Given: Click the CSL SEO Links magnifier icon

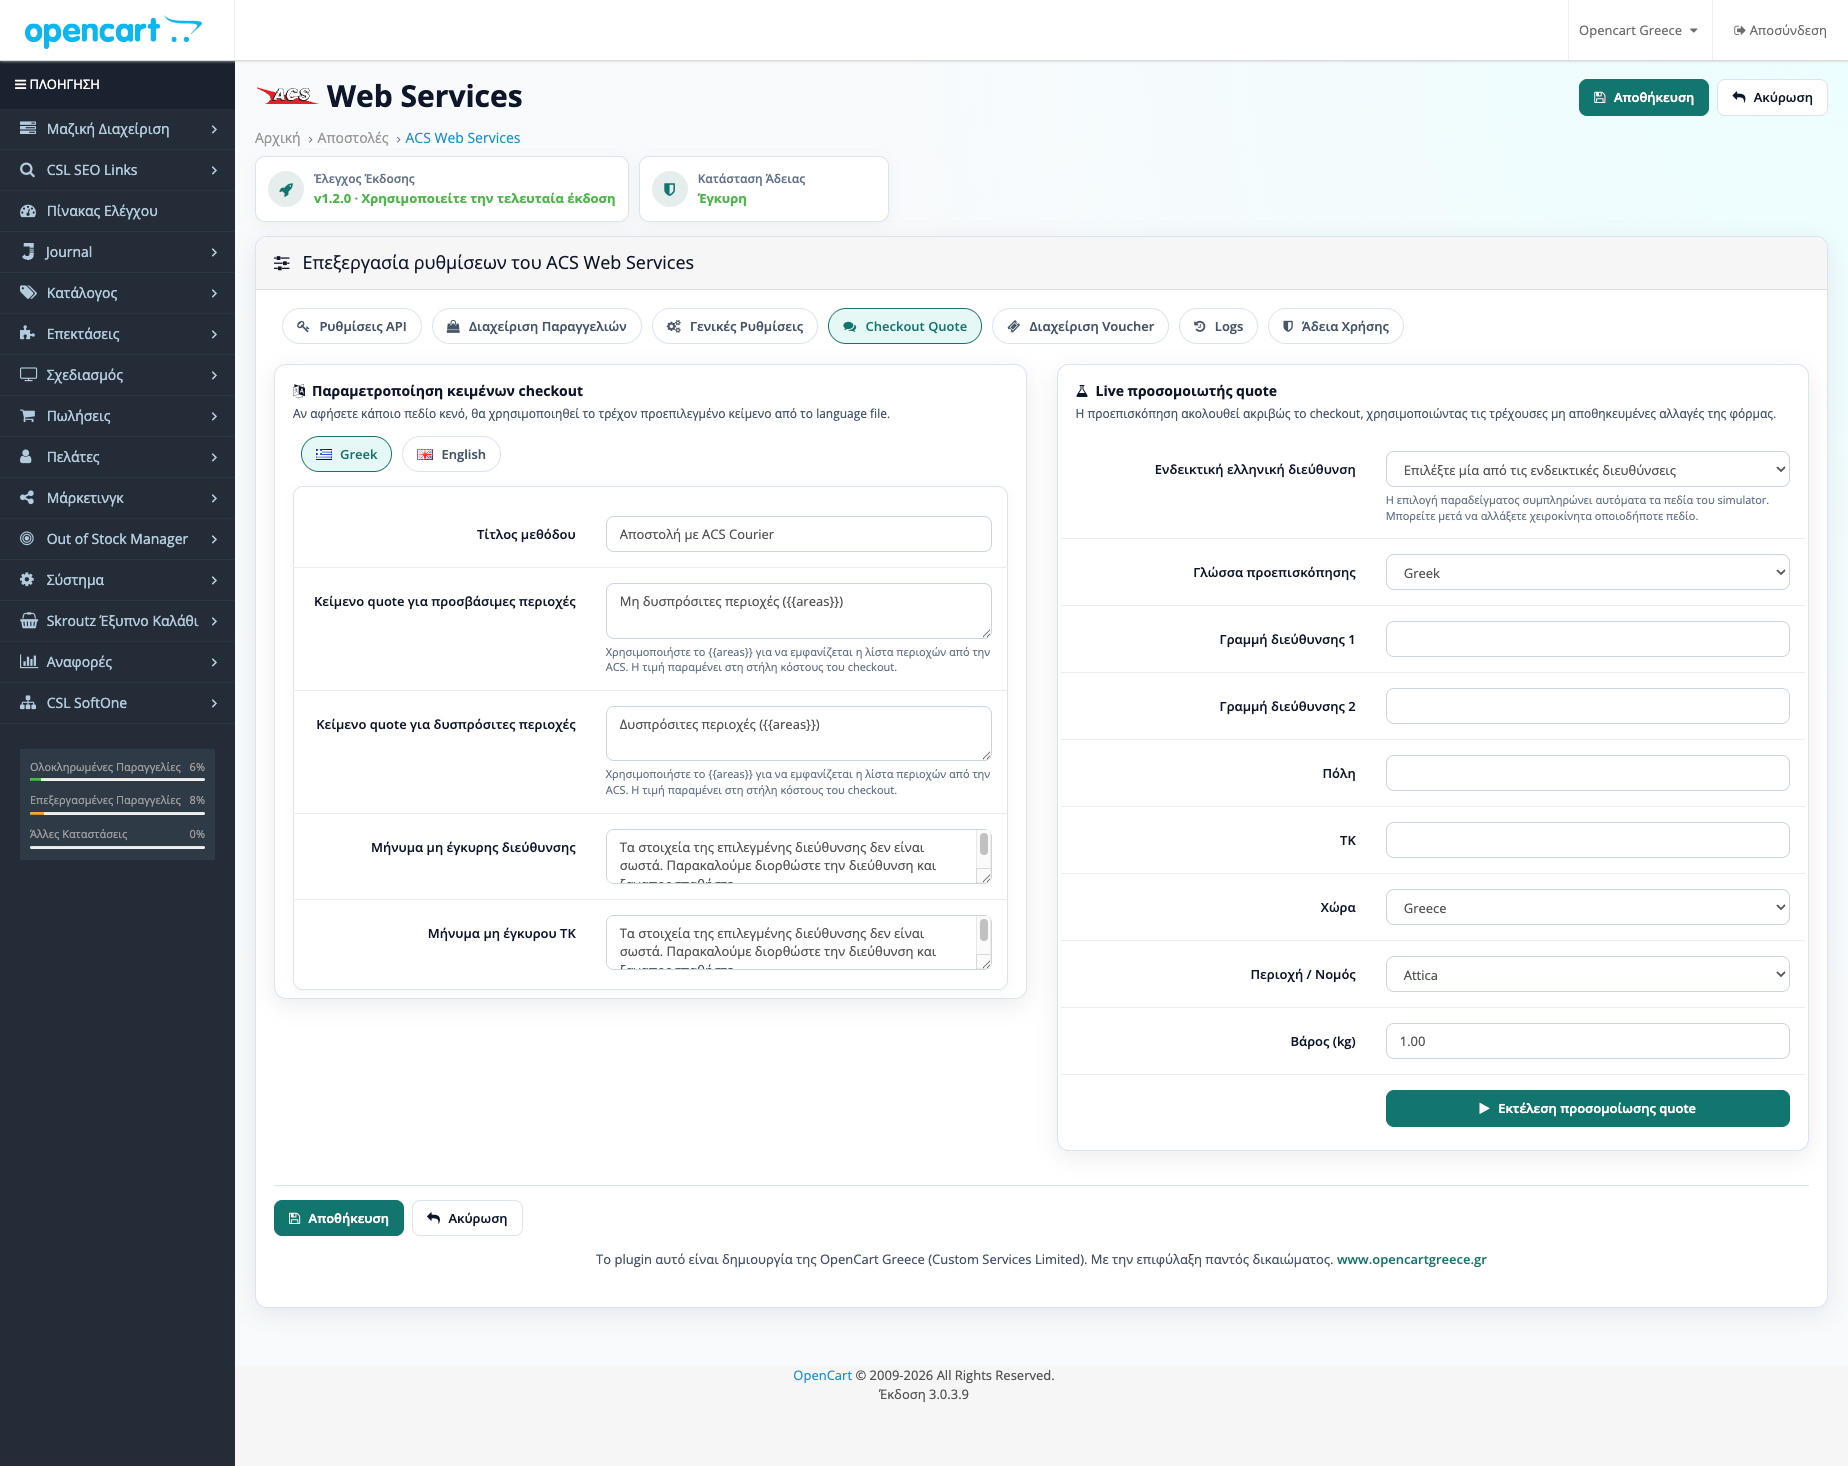Looking at the screenshot, I should click(x=28, y=170).
